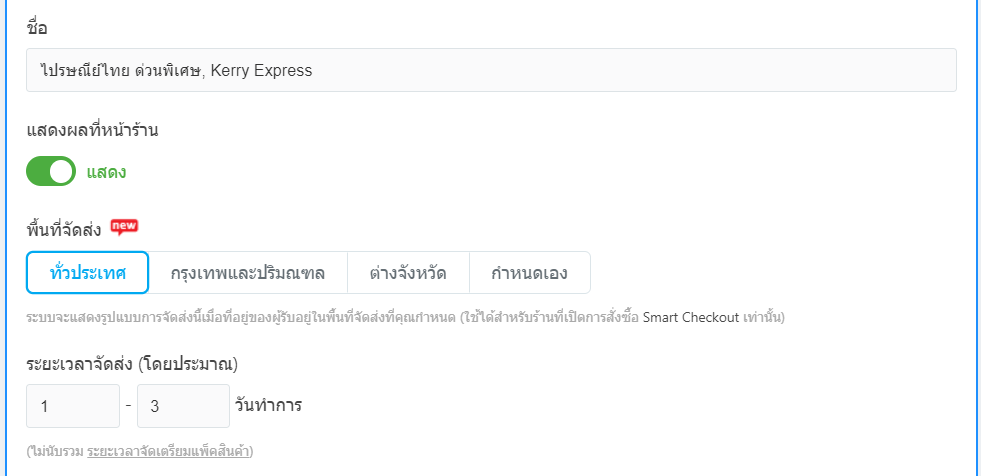The height and width of the screenshot is (476, 981).
Task: Select "กำหนดเอง" custom area option
Action: pos(530,272)
